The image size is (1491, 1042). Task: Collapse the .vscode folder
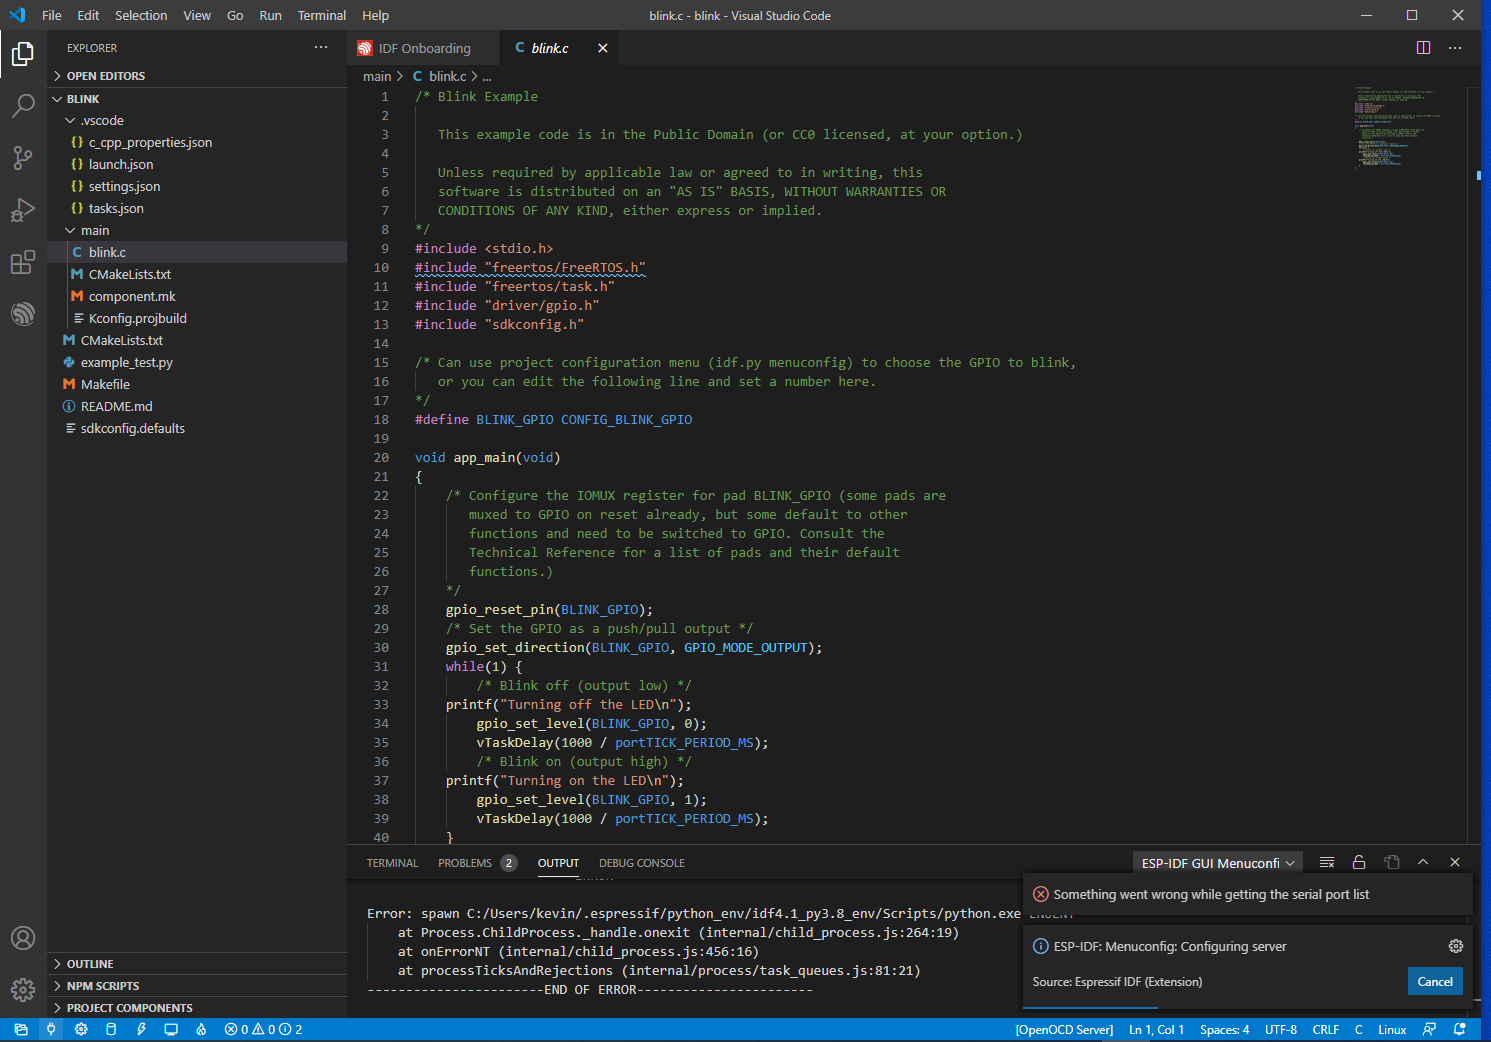pyautogui.click(x=197, y=120)
